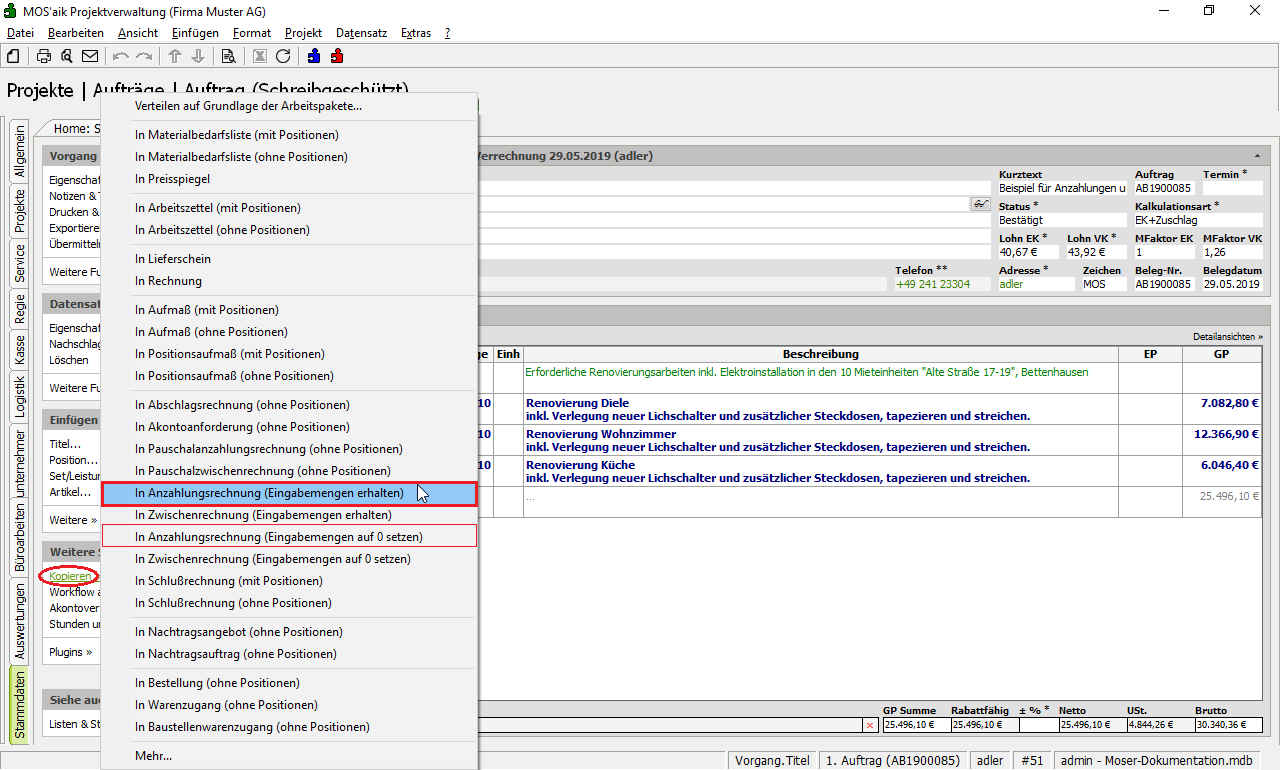Screen dimensions: 1280x770
Task: Click the document search toolbar icon
Action: point(228,56)
